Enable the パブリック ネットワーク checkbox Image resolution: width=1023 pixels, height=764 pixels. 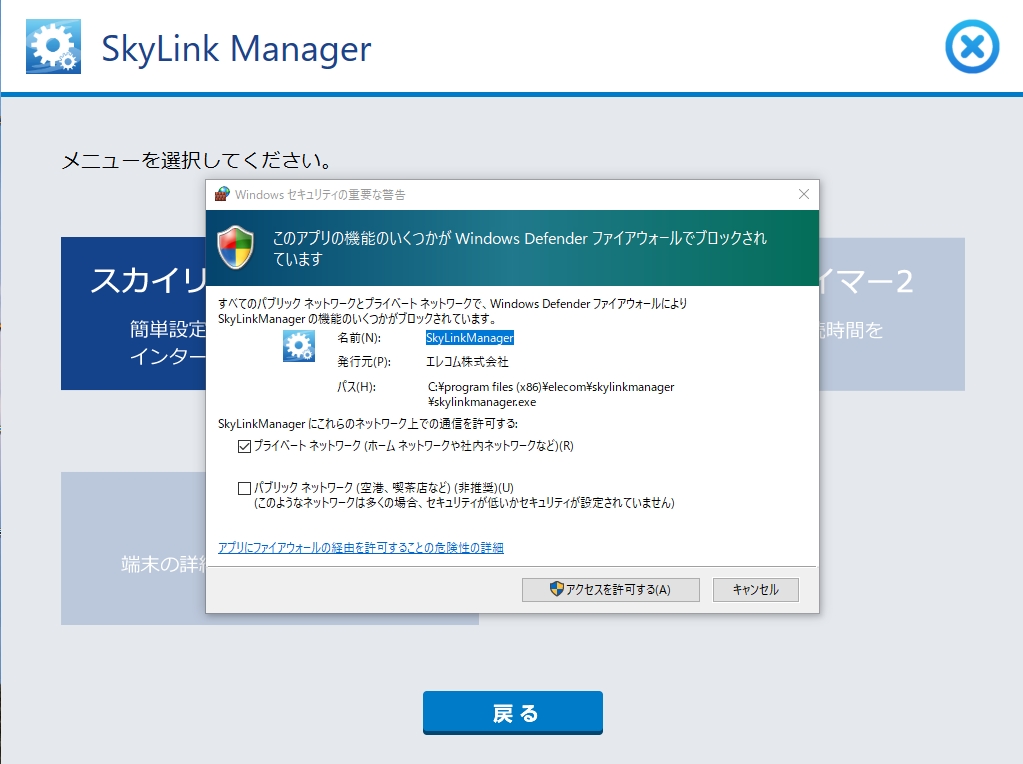(x=245, y=488)
